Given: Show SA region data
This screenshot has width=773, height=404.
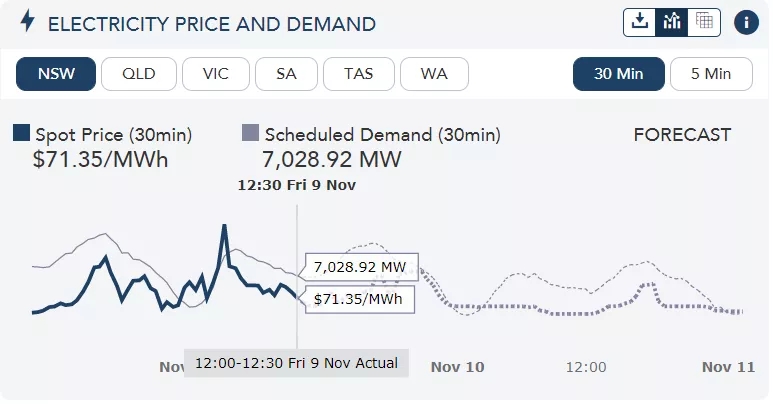Looking at the screenshot, I should click(286, 74).
